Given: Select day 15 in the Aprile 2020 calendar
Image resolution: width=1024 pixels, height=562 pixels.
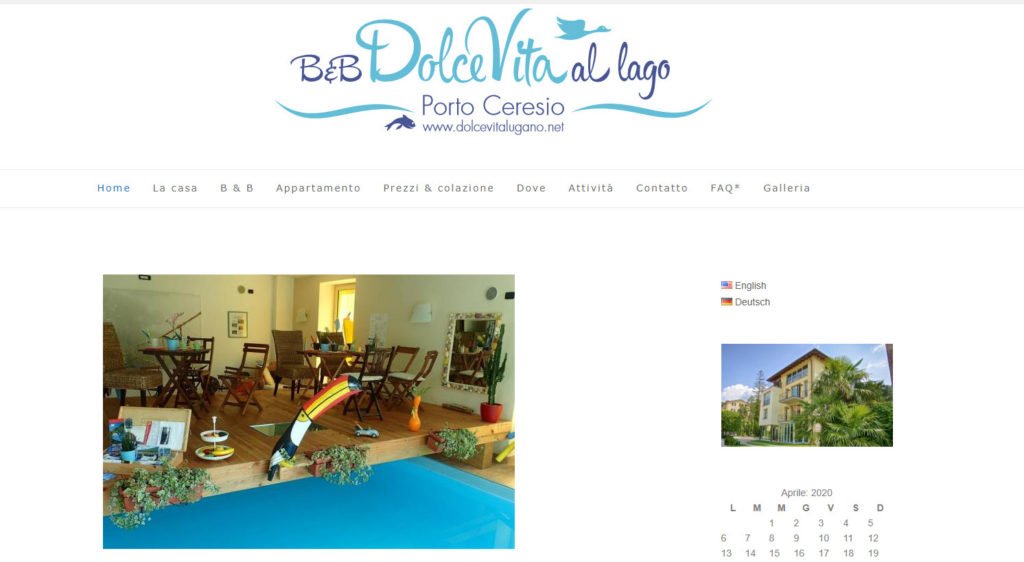Looking at the screenshot, I should click(x=774, y=553).
